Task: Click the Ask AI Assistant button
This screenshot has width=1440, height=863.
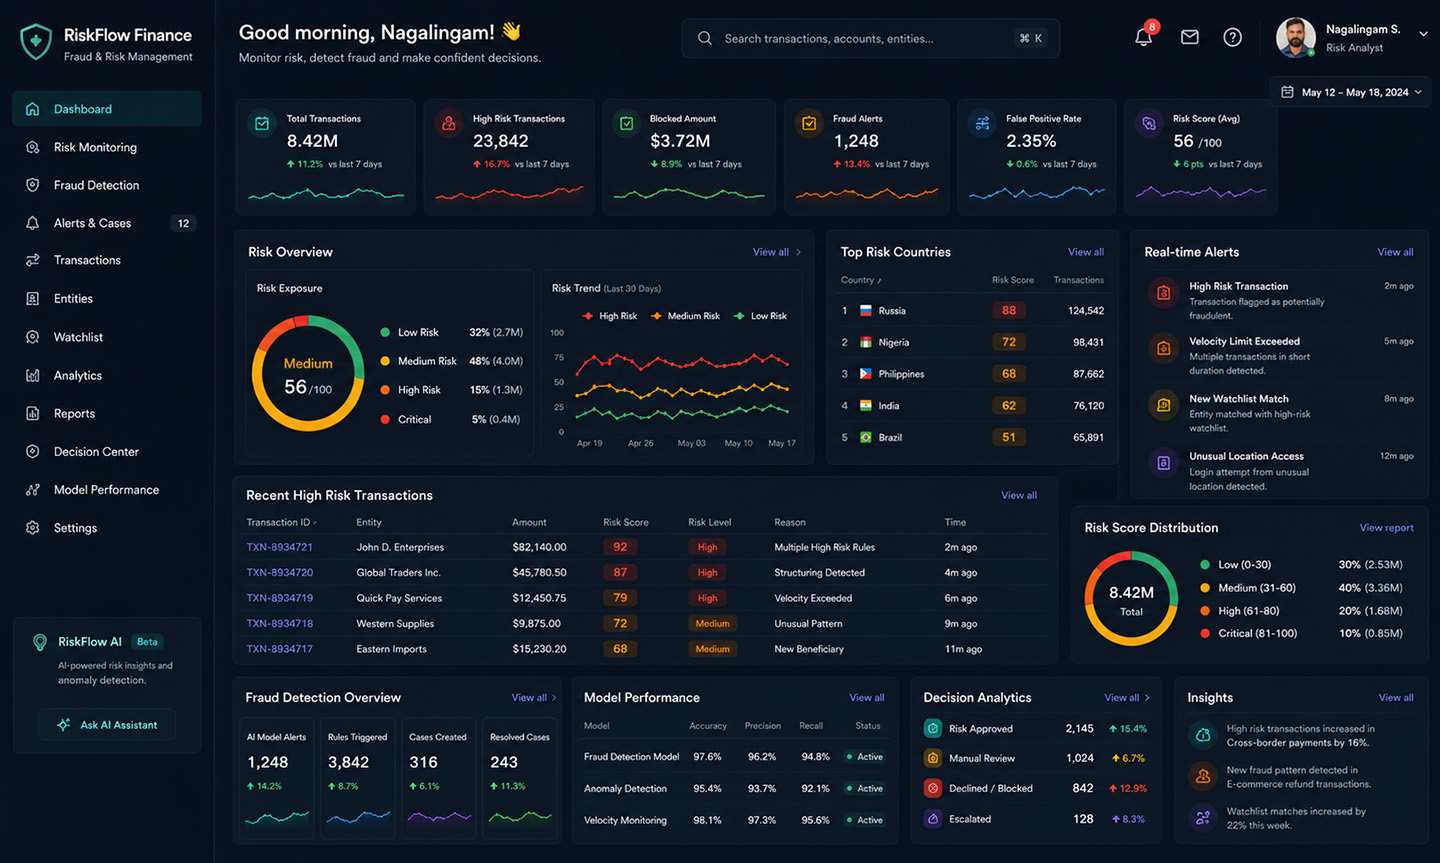Action: [107, 725]
